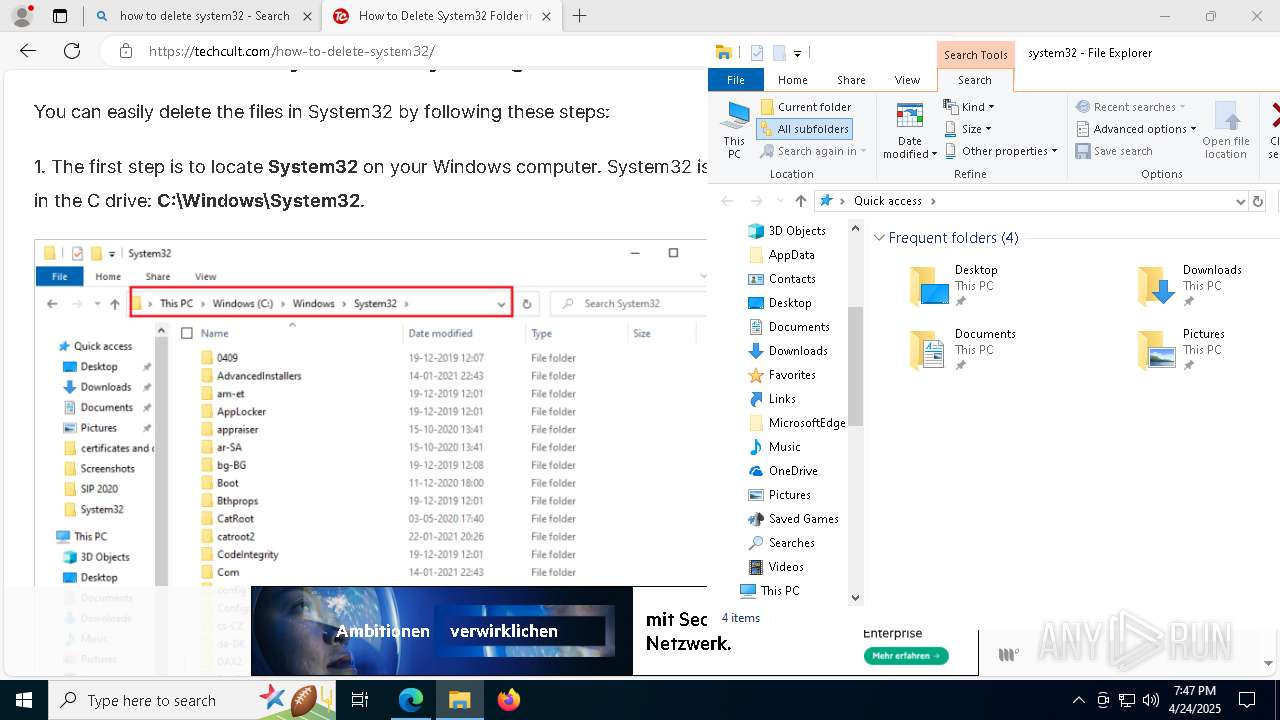Viewport: 1280px width, 720px height.
Task: Open Firefox from taskbar
Action: pos(508,700)
